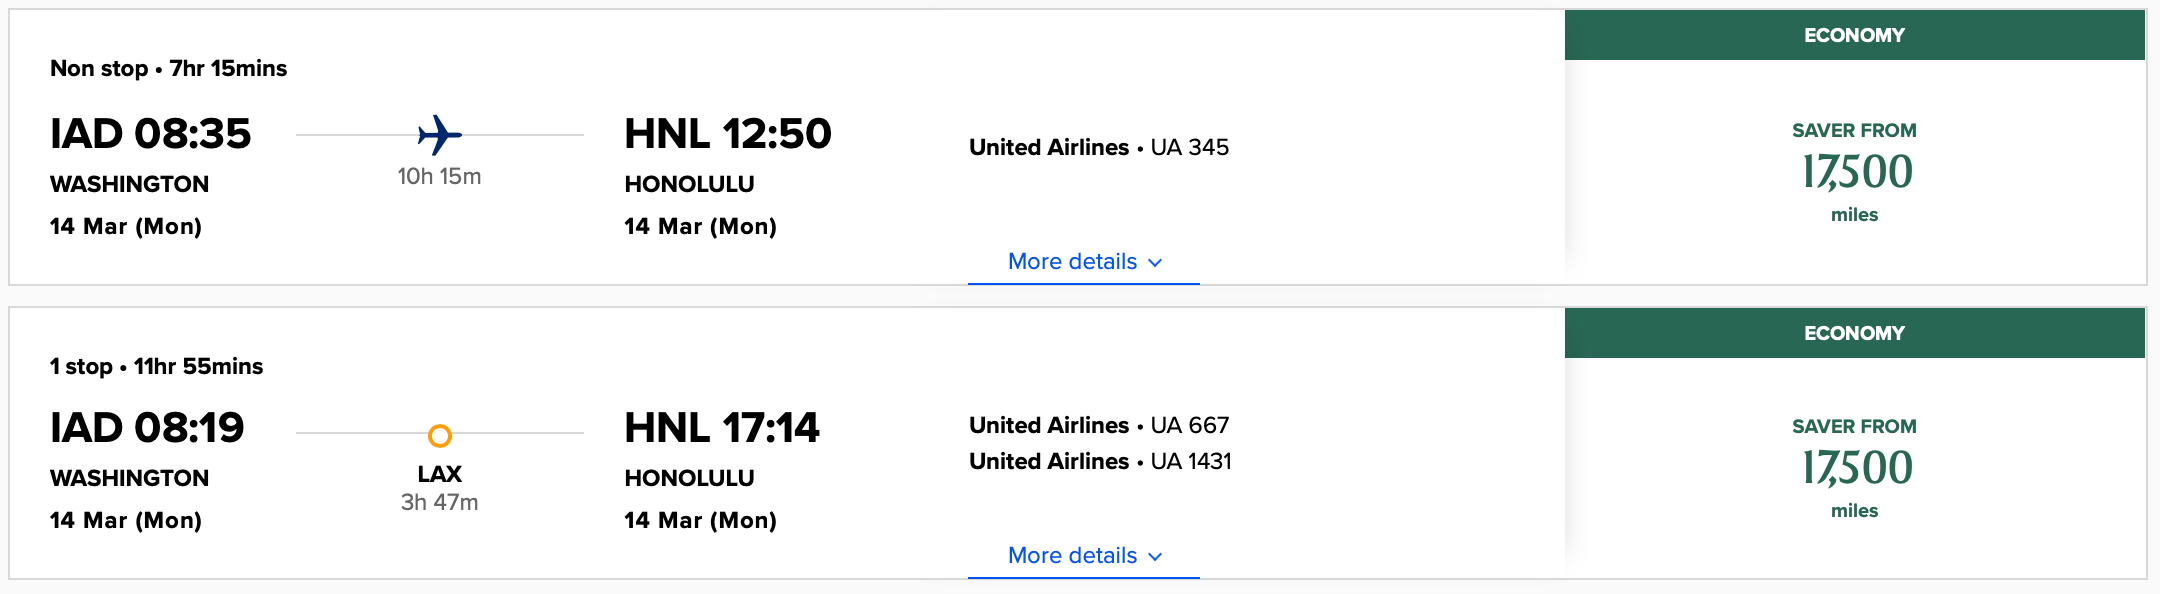Click flight number UA 667
The width and height of the screenshot is (2160, 594).
(1192, 425)
